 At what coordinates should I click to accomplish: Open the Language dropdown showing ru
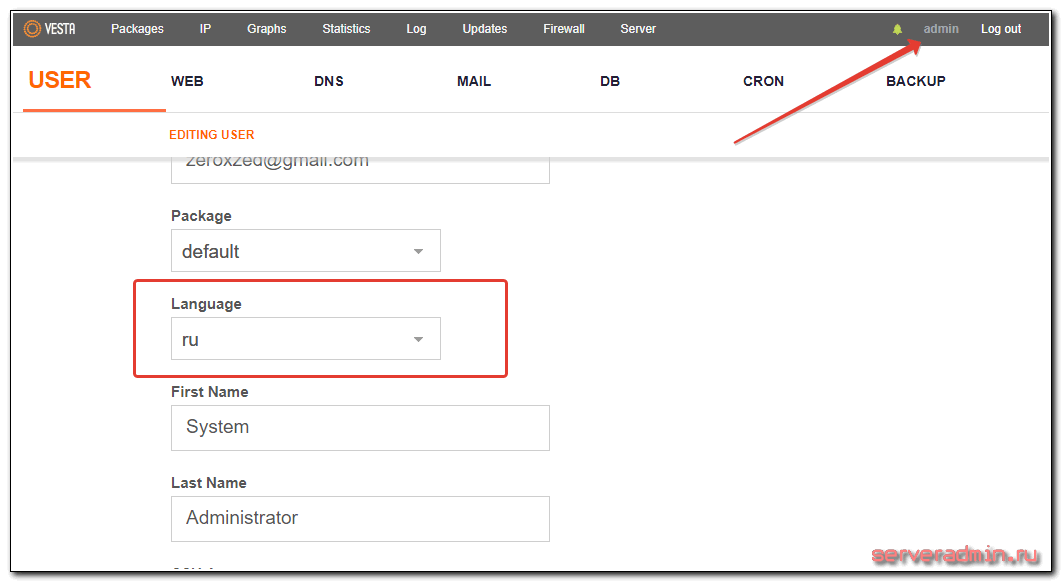click(306, 339)
